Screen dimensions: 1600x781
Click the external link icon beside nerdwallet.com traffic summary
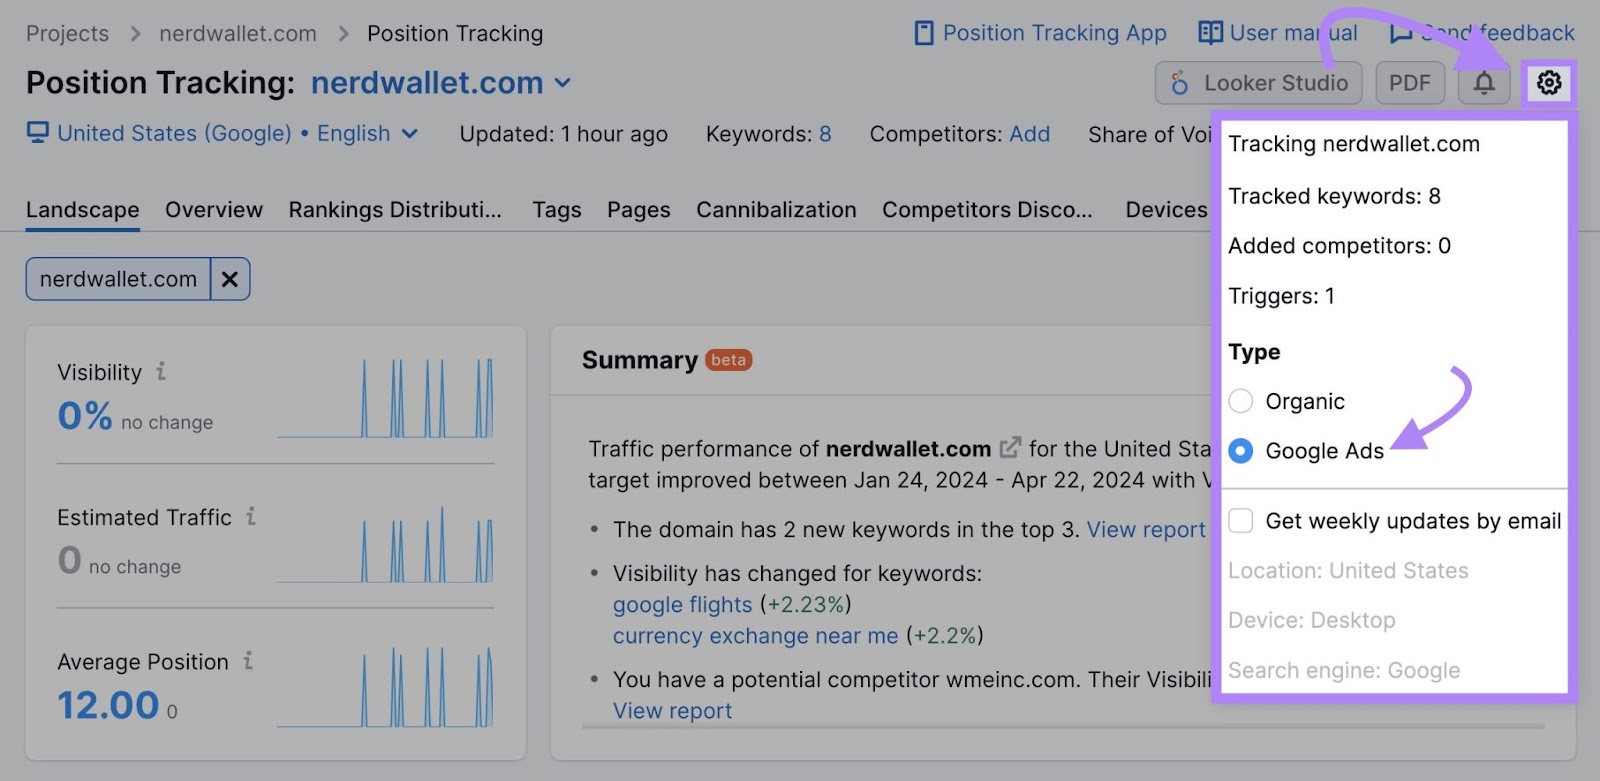1010,447
